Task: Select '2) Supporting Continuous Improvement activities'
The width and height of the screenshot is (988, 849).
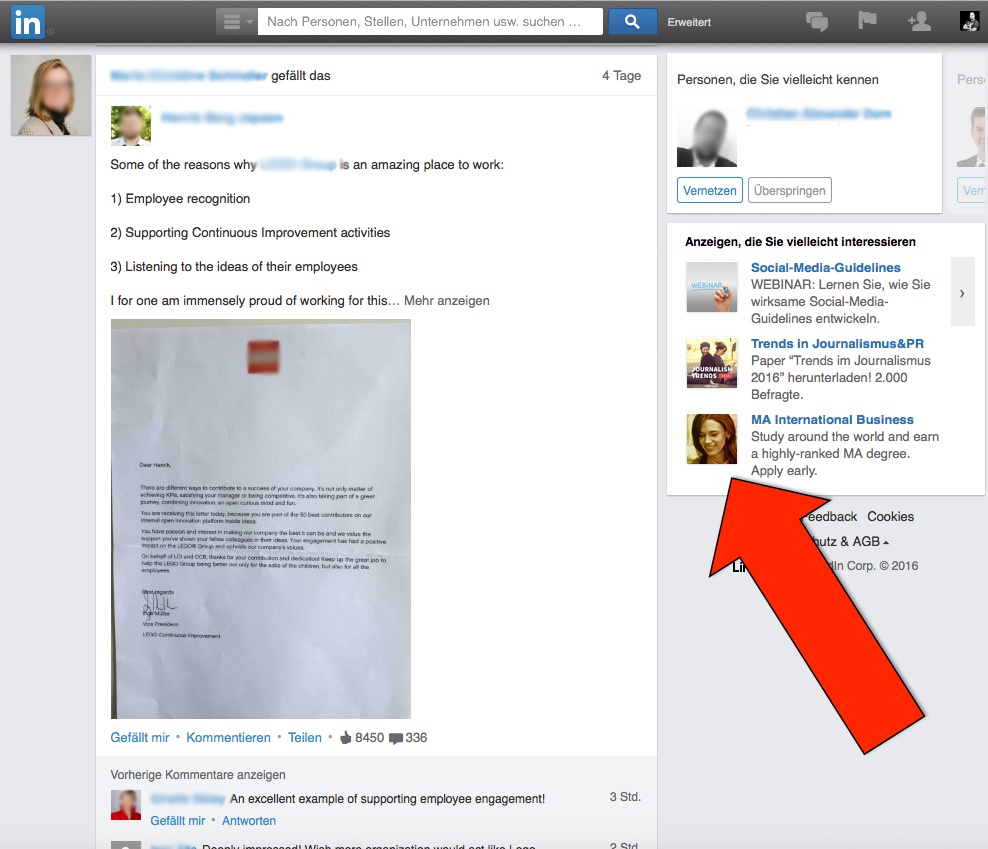Action: pyautogui.click(x=250, y=233)
